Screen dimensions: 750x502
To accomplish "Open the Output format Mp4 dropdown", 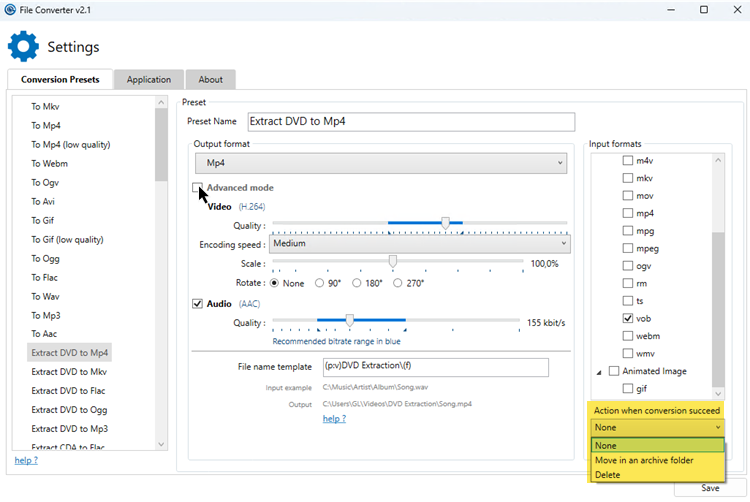I will click(381, 162).
